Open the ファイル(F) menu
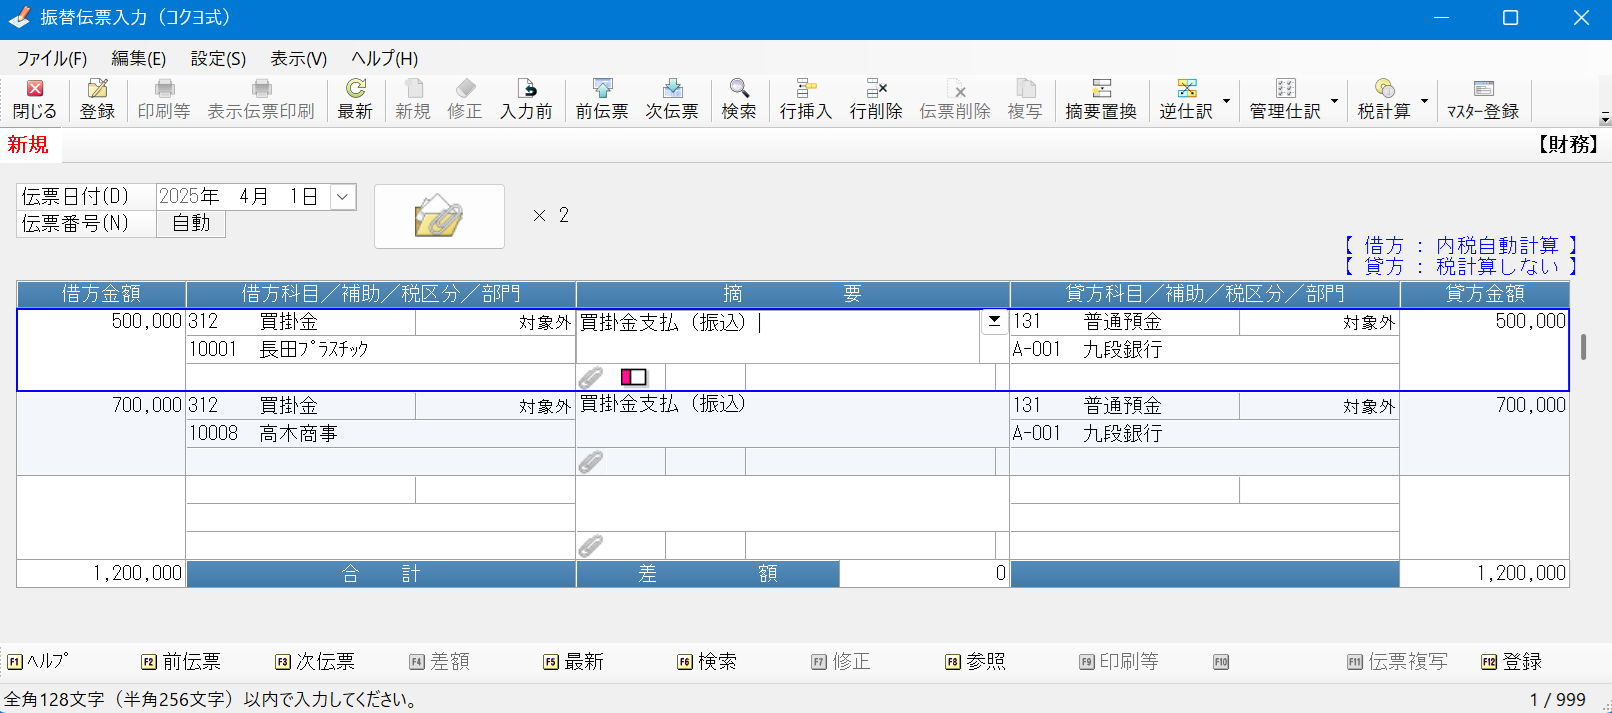 (x=52, y=59)
